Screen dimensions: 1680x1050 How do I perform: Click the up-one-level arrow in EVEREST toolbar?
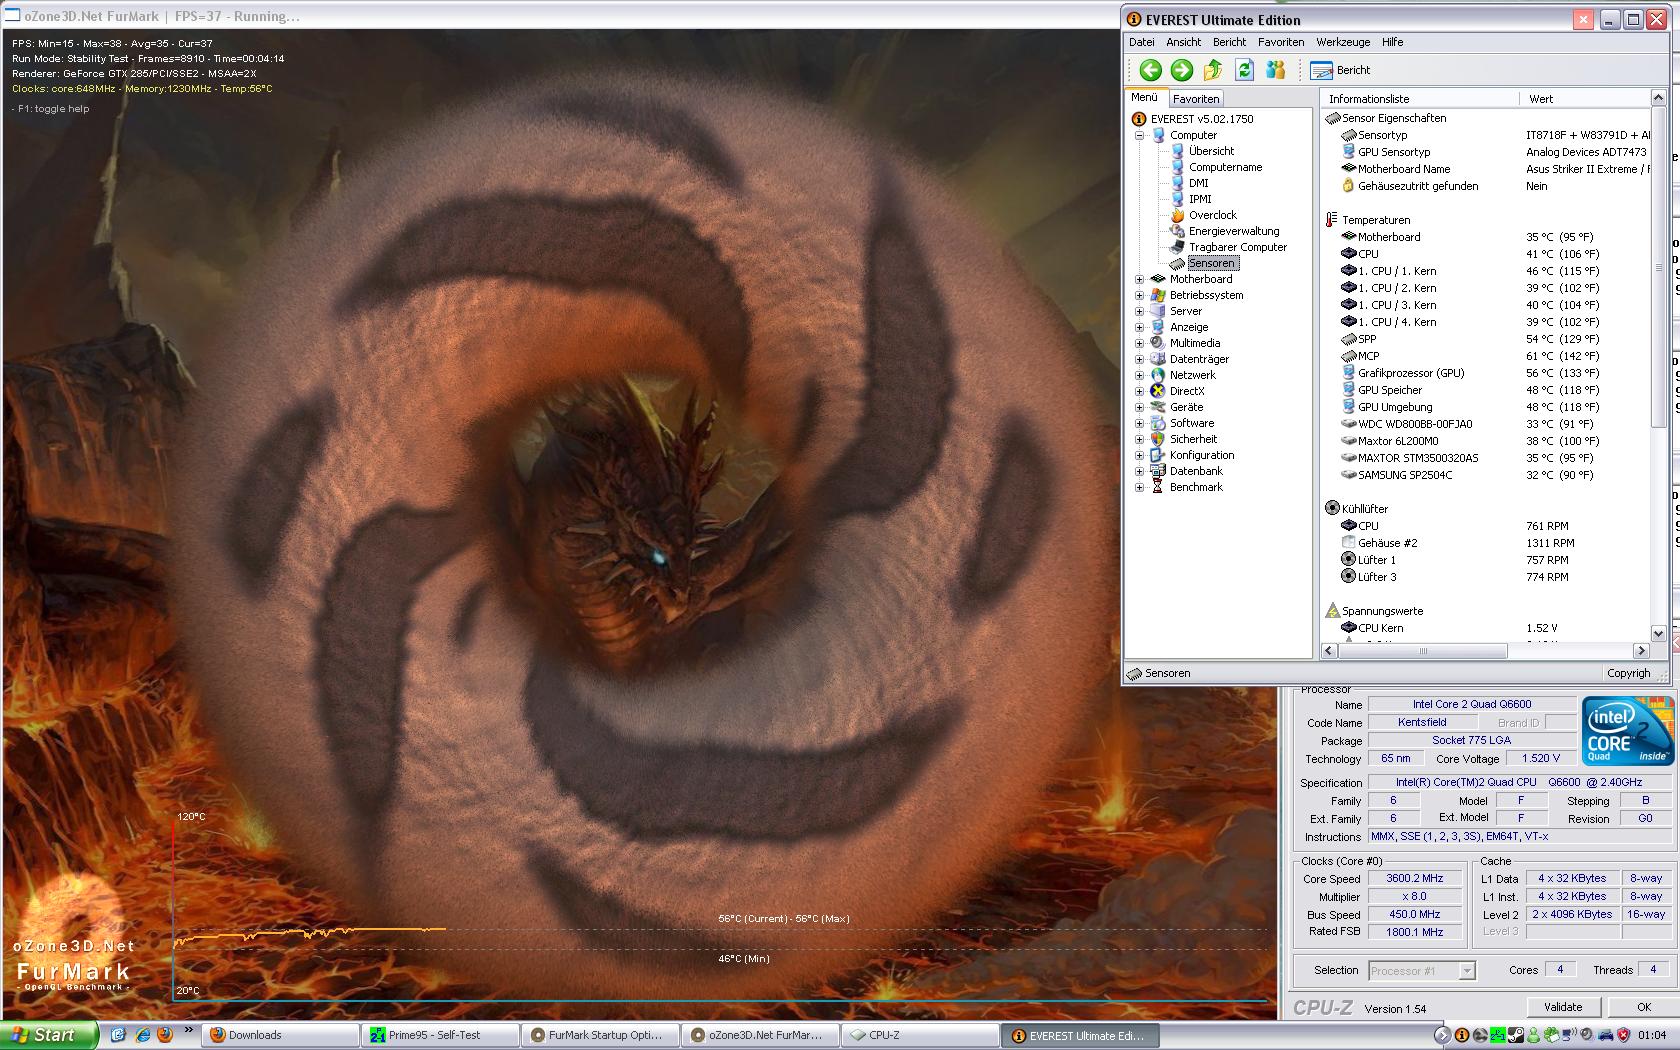pyautogui.click(x=1213, y=69)
